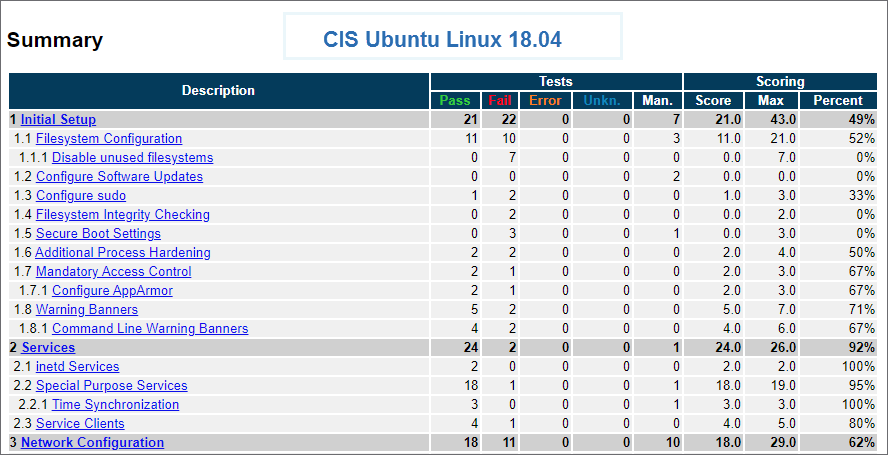Open the Time Synchronization link
This screenshot has width=888, height=455.
pos(116,405)
